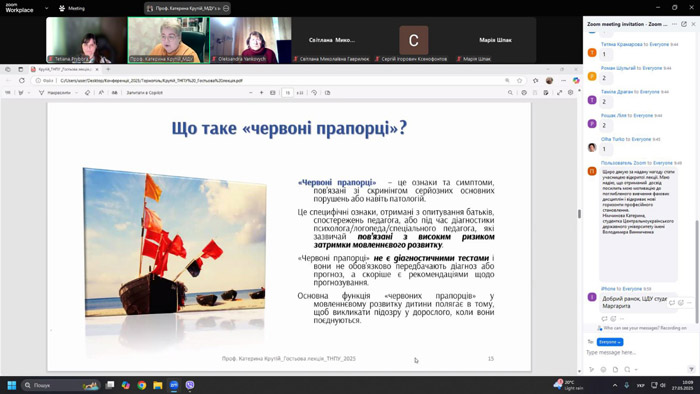Close the Zoom chat panel
The height and width of the screenshot is (394, 700).
click(693, 24)
